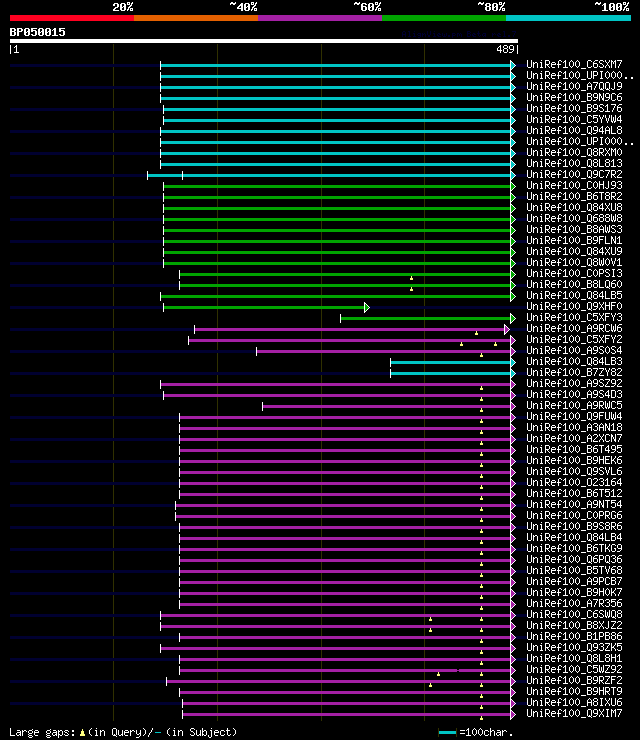Image resolution: width=640 pixels, height=740 pixels.
Task: Click the cyan ~100% identity legend bar
Action: click(568, 18)
